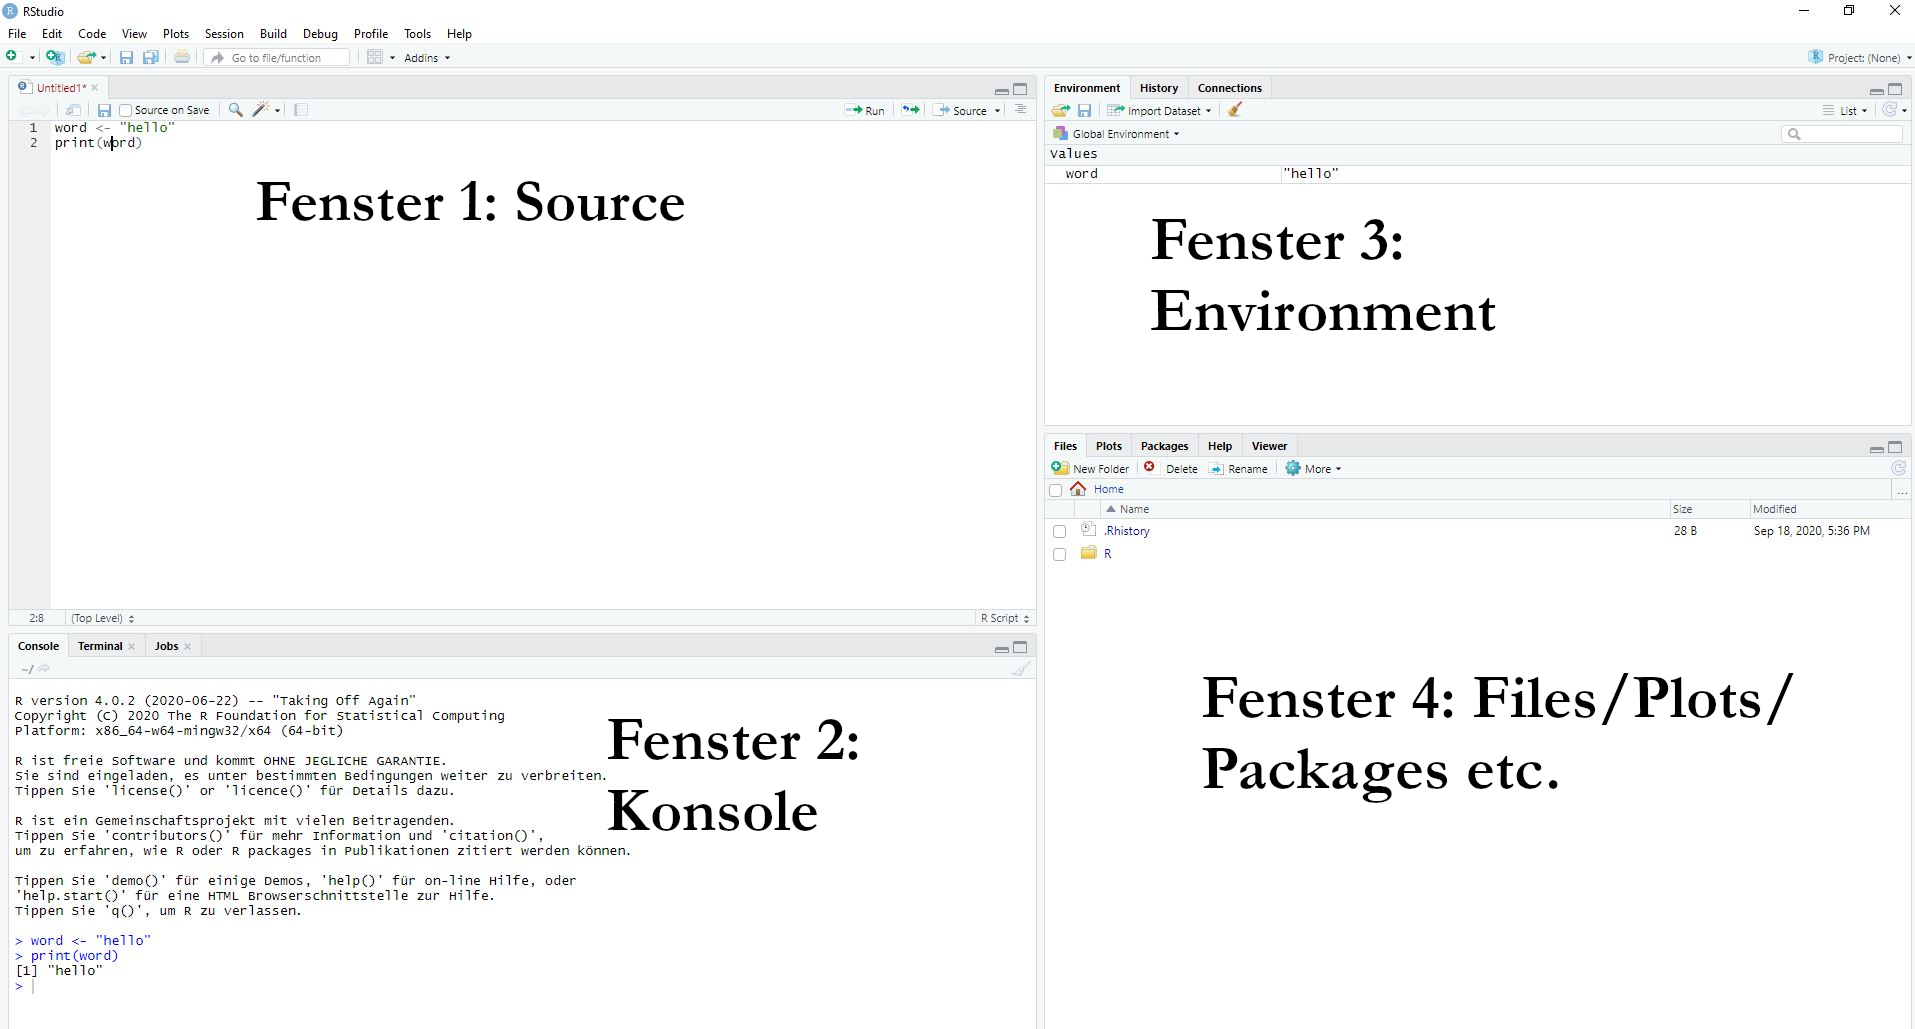Image resolution: width=1915 pixels, height=1029 pixels.
Task: Click the compile report notebook icon
Action: (x=301, y=110)
